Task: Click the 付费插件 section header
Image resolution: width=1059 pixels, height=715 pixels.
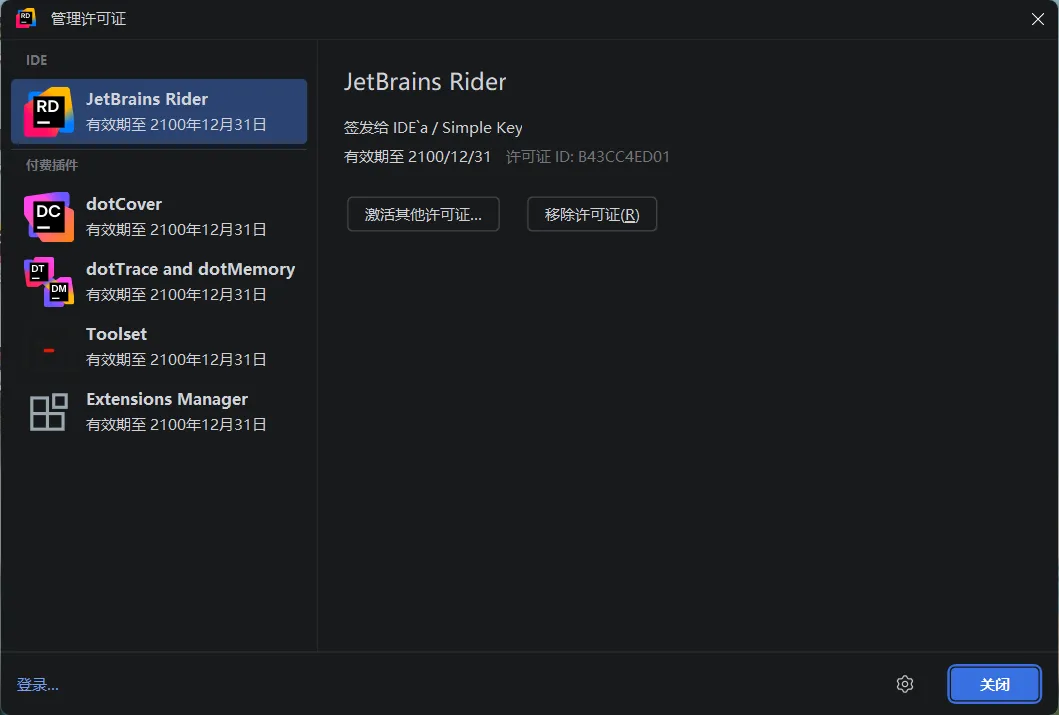Action: coord(50,165)
